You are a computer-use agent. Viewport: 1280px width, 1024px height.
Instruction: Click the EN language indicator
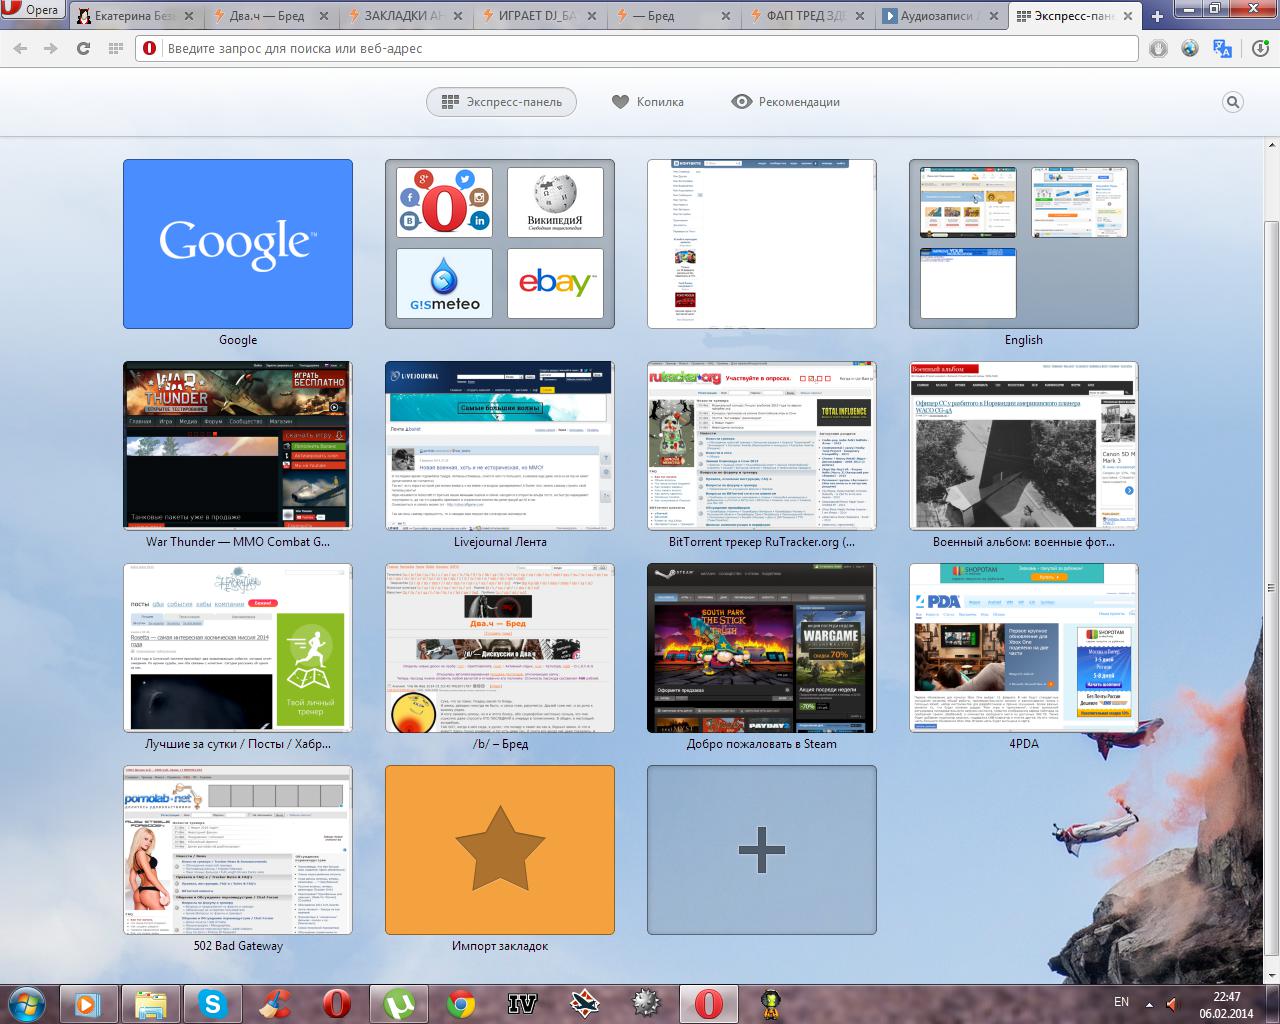1121,1002
